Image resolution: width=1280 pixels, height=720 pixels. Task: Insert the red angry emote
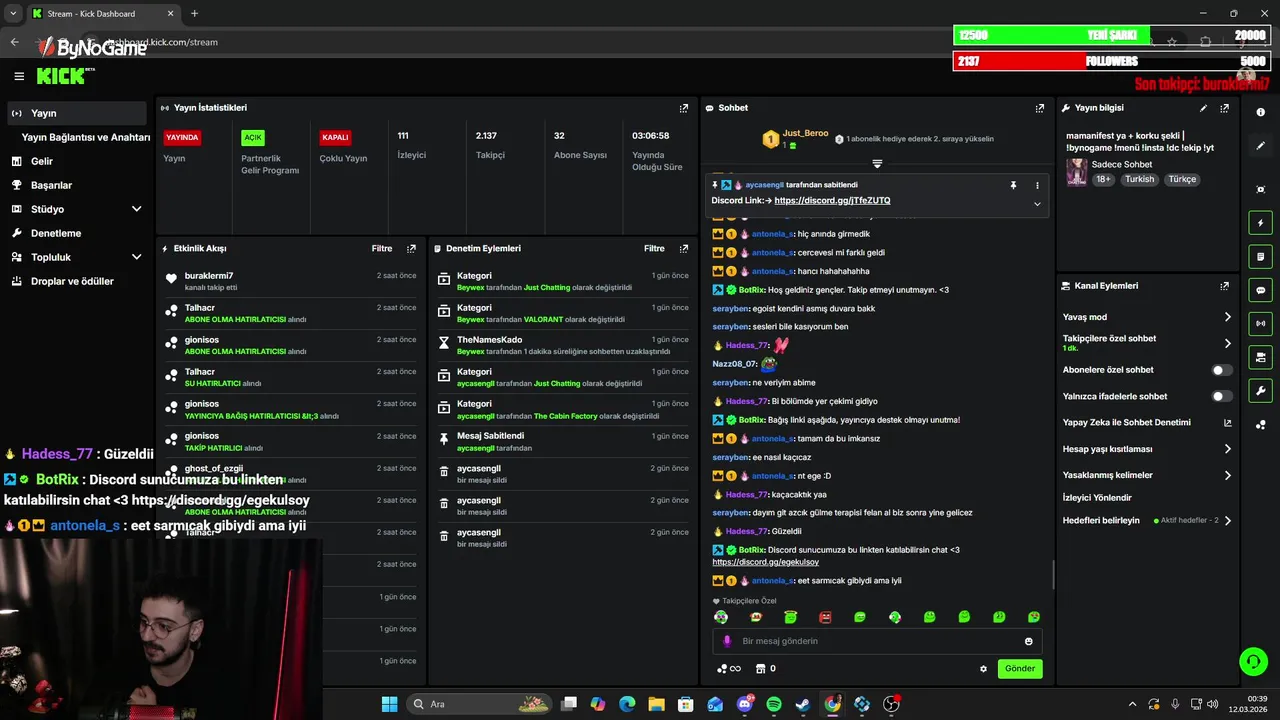[x=825, y=617]
